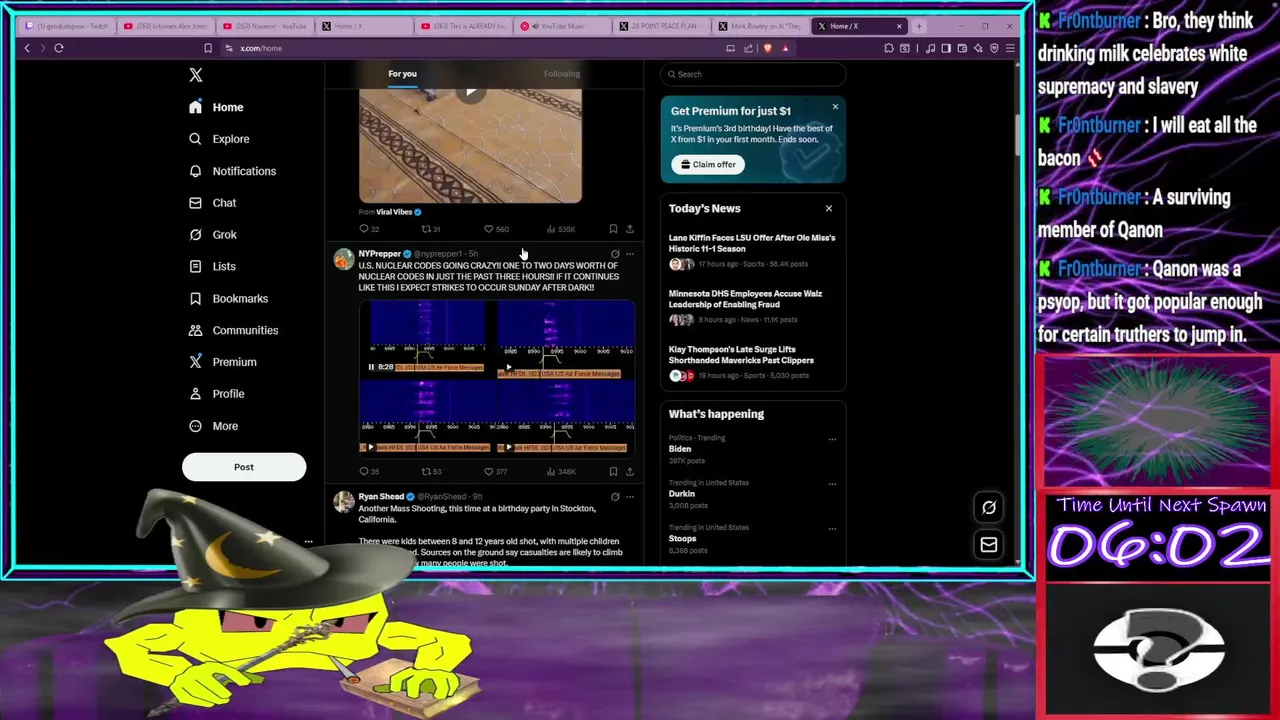Switch to the Following tab
This screenshot has height=720, width=1280.
click(561, 74)
